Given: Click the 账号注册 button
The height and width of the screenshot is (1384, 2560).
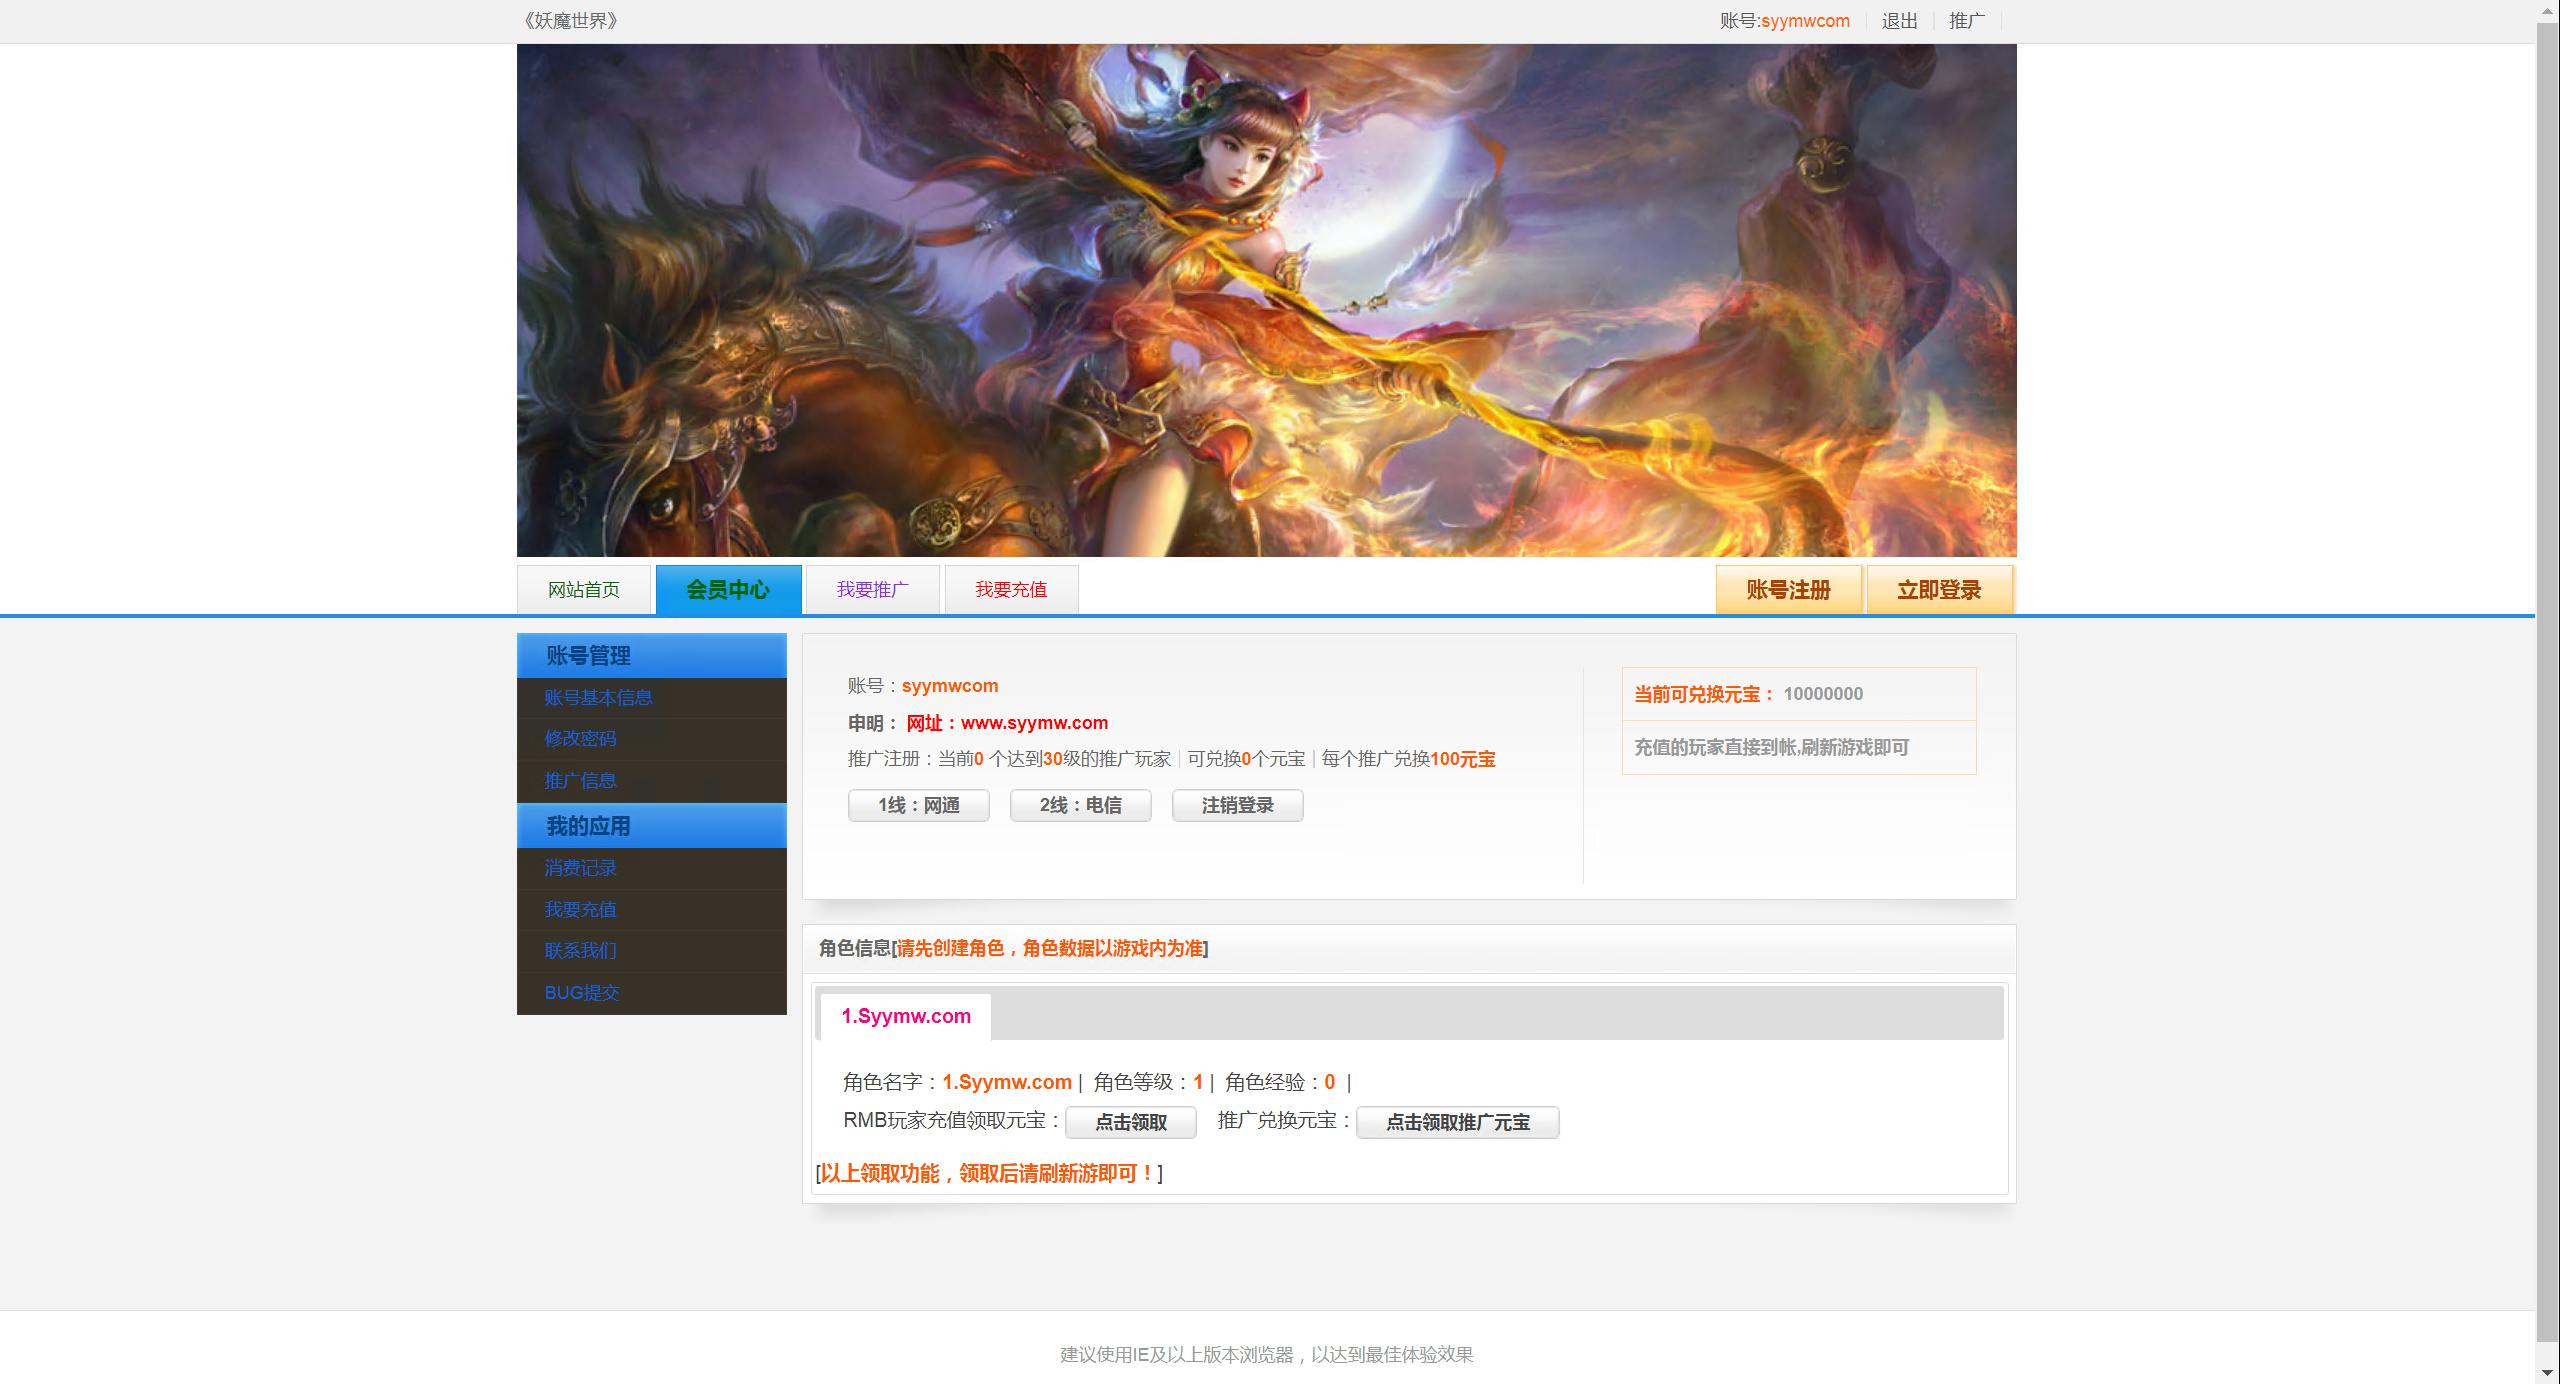Looking at the screenshot, I should coord(1788,590).
